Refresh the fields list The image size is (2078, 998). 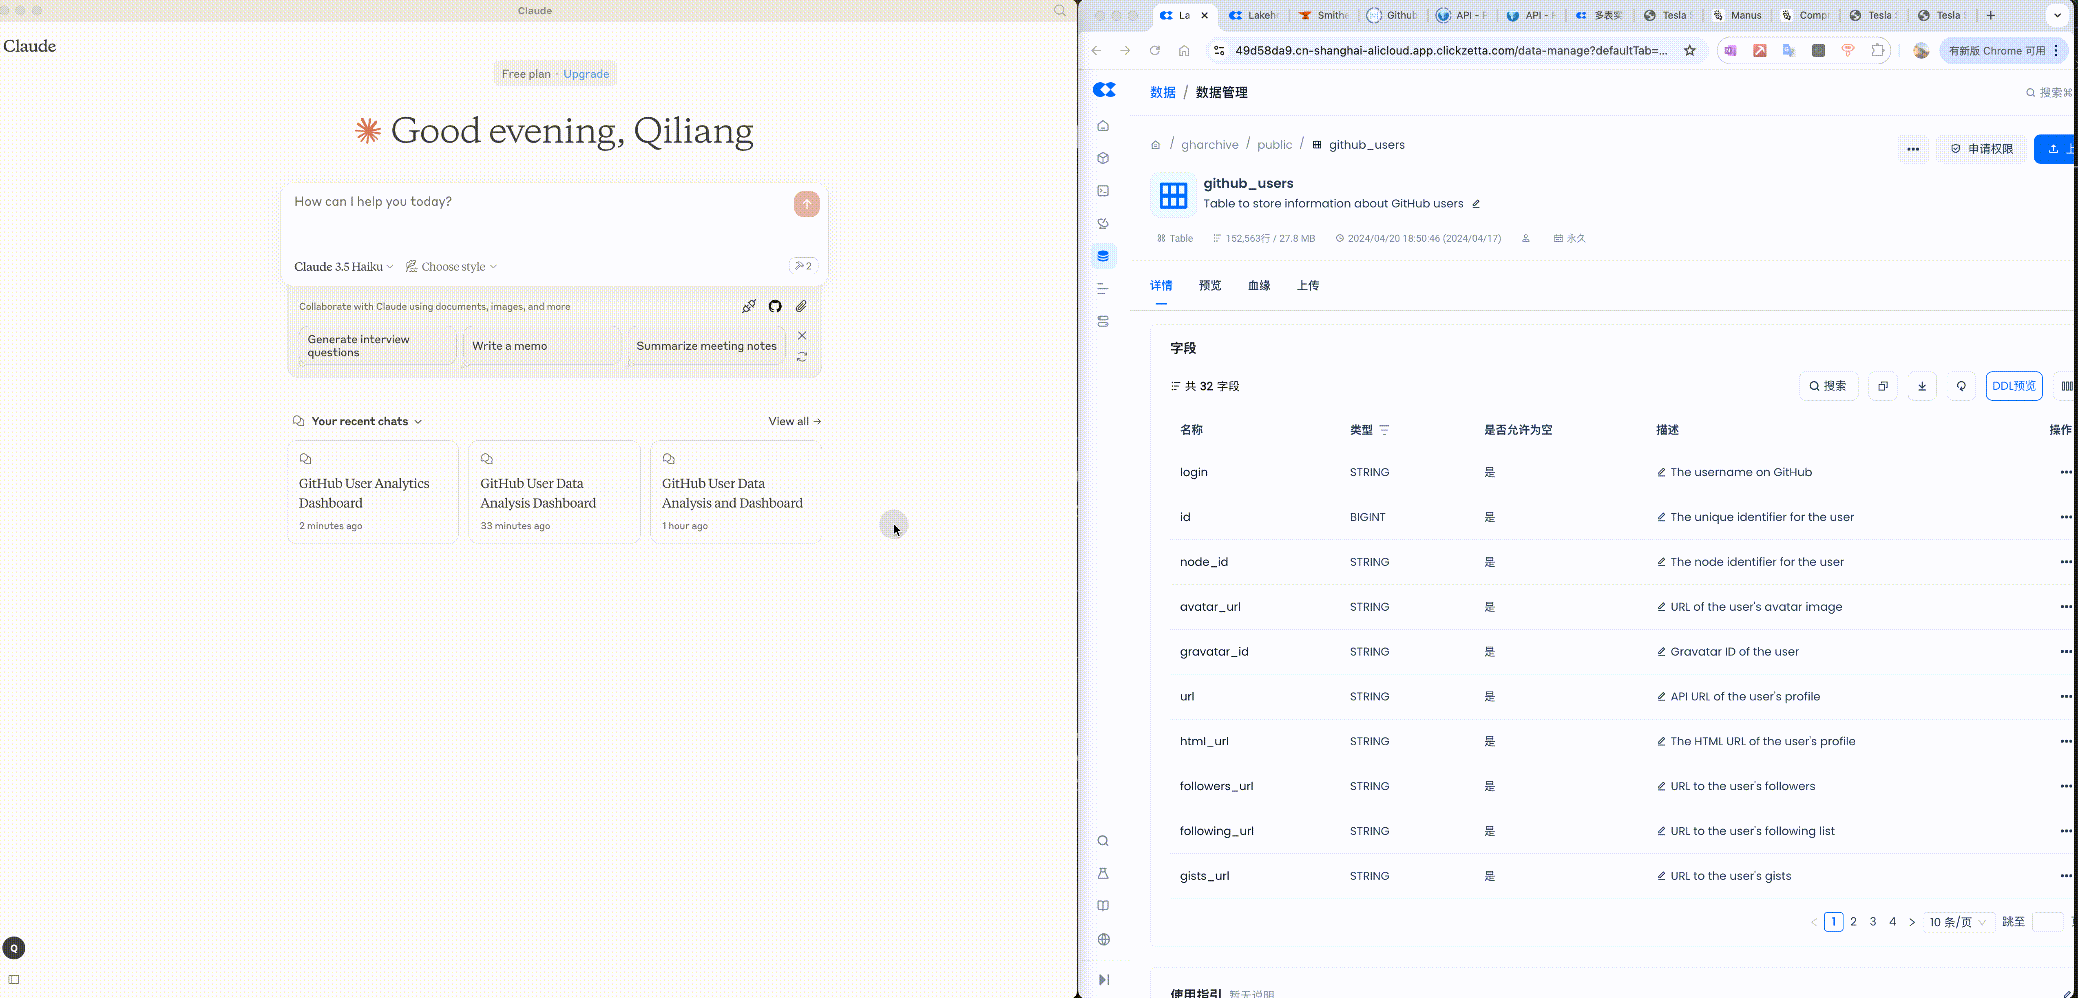1961,386
